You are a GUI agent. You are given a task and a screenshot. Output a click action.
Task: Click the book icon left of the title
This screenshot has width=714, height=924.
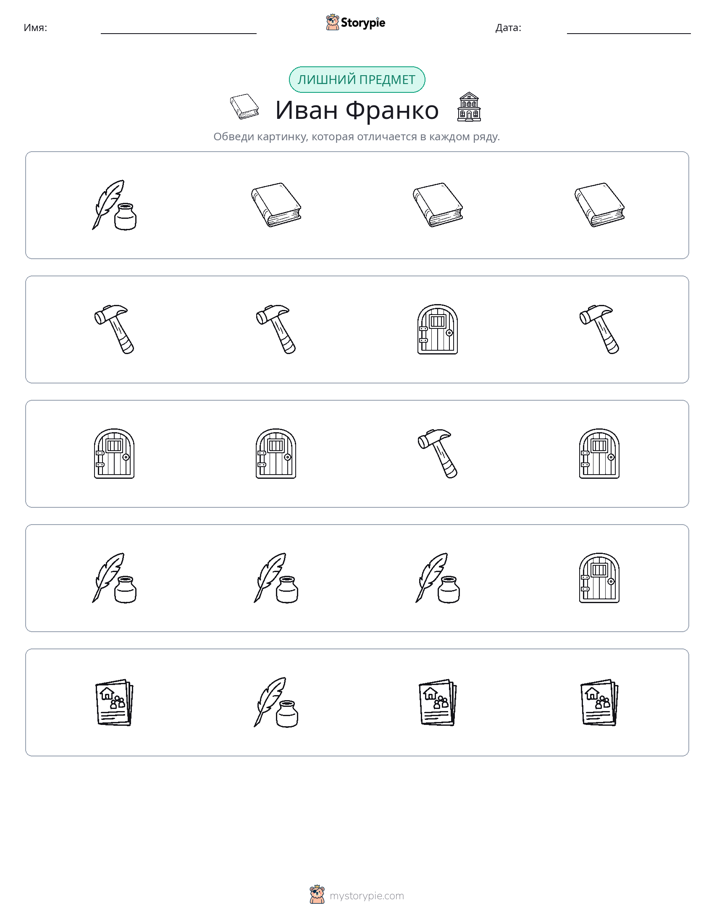244,107
